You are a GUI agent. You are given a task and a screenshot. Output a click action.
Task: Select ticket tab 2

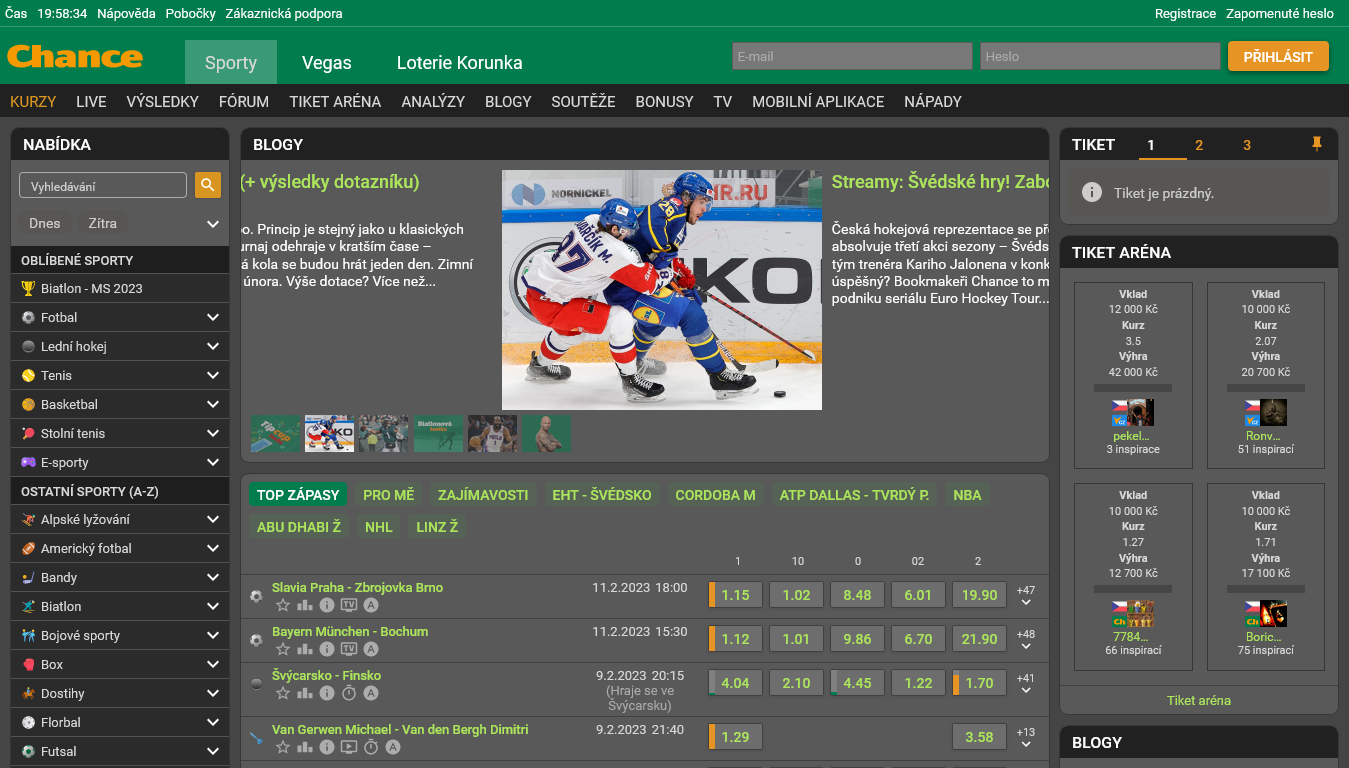click(x=1199, y=145)
